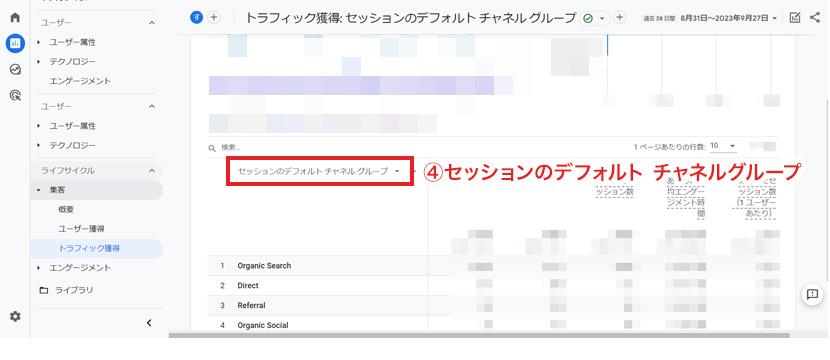Open ユーザー獲得 report
The height and width of the screenshot is (360, 830).
click(81, 229)
